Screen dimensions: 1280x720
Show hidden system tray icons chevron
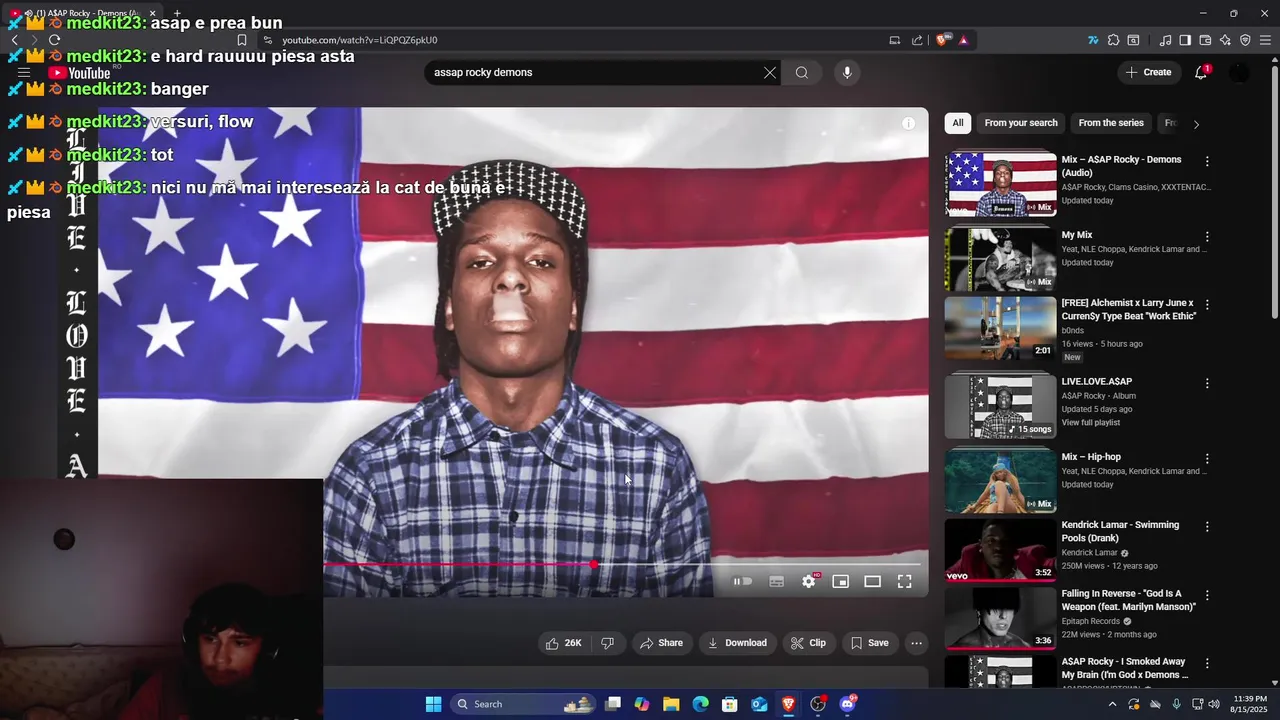coord(1114,704)
